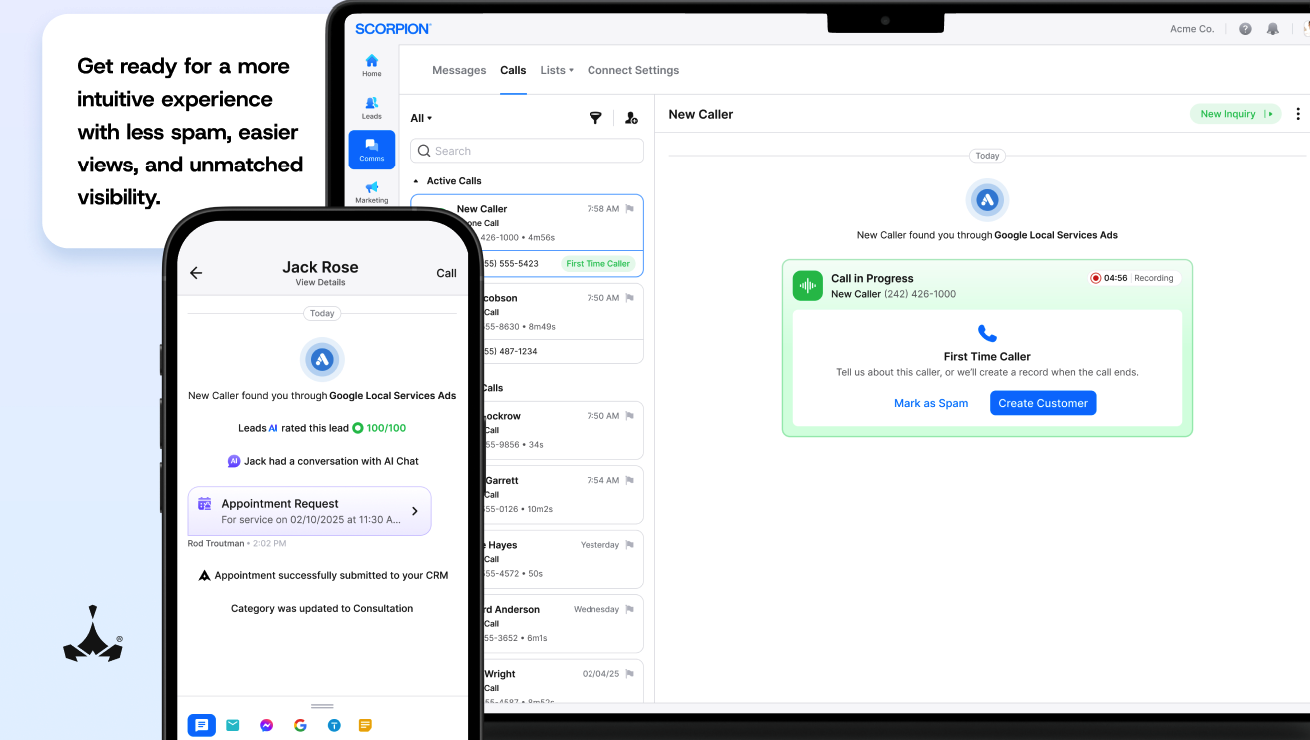Click the Mark as Spam link

931,403
